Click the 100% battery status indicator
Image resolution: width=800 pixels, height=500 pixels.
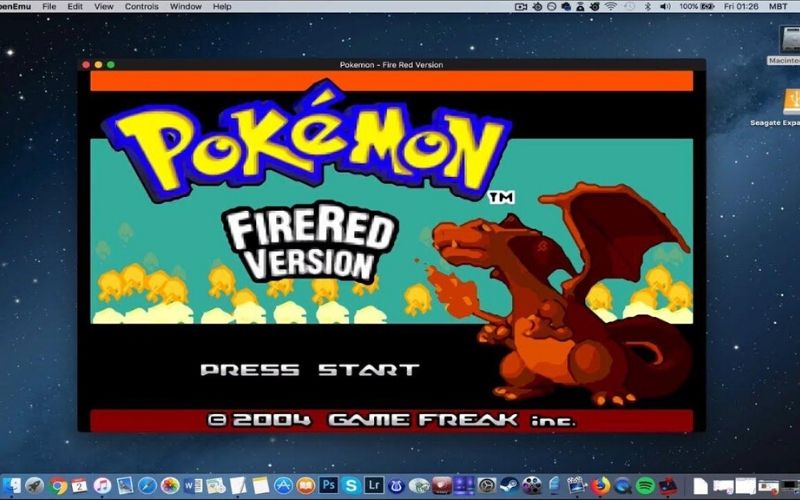coord(696,7)
